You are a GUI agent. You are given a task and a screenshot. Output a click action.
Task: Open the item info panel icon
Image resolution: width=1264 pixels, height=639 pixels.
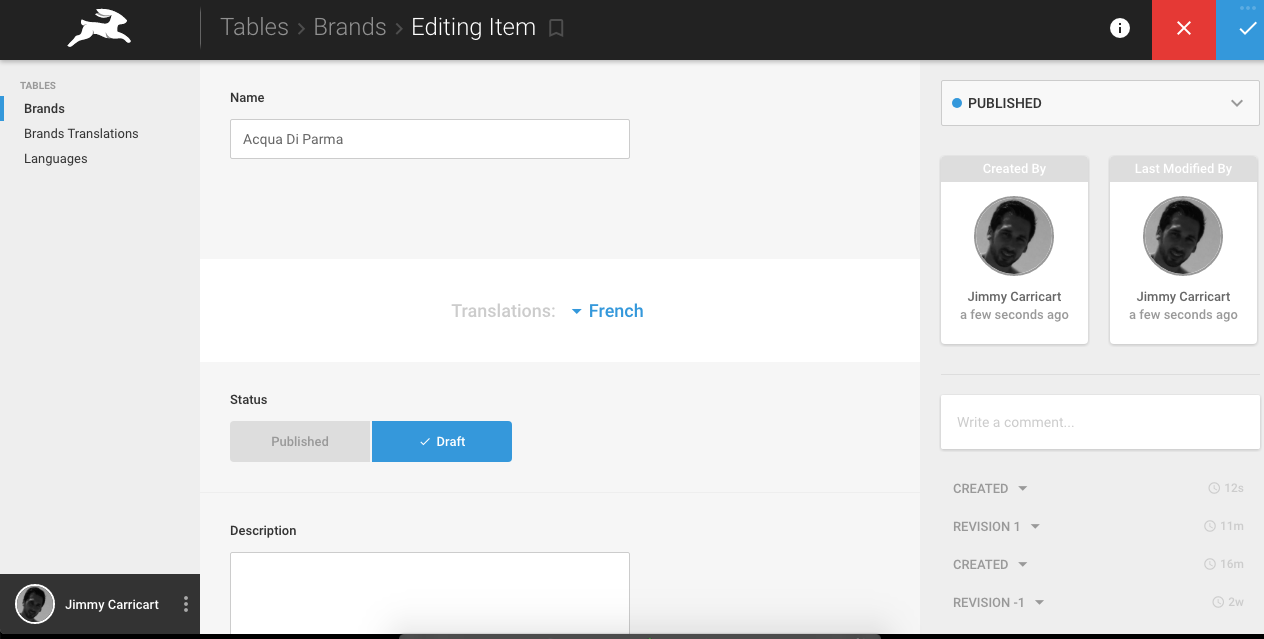(1120, 28)
